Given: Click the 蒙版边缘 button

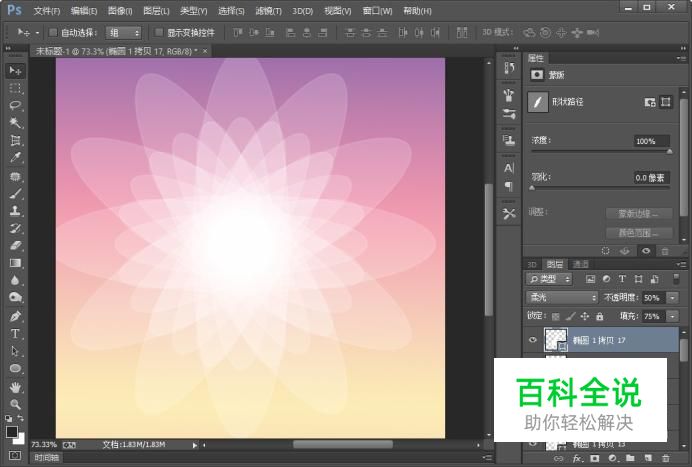Looking at the screenshot, I should (639, 214).
